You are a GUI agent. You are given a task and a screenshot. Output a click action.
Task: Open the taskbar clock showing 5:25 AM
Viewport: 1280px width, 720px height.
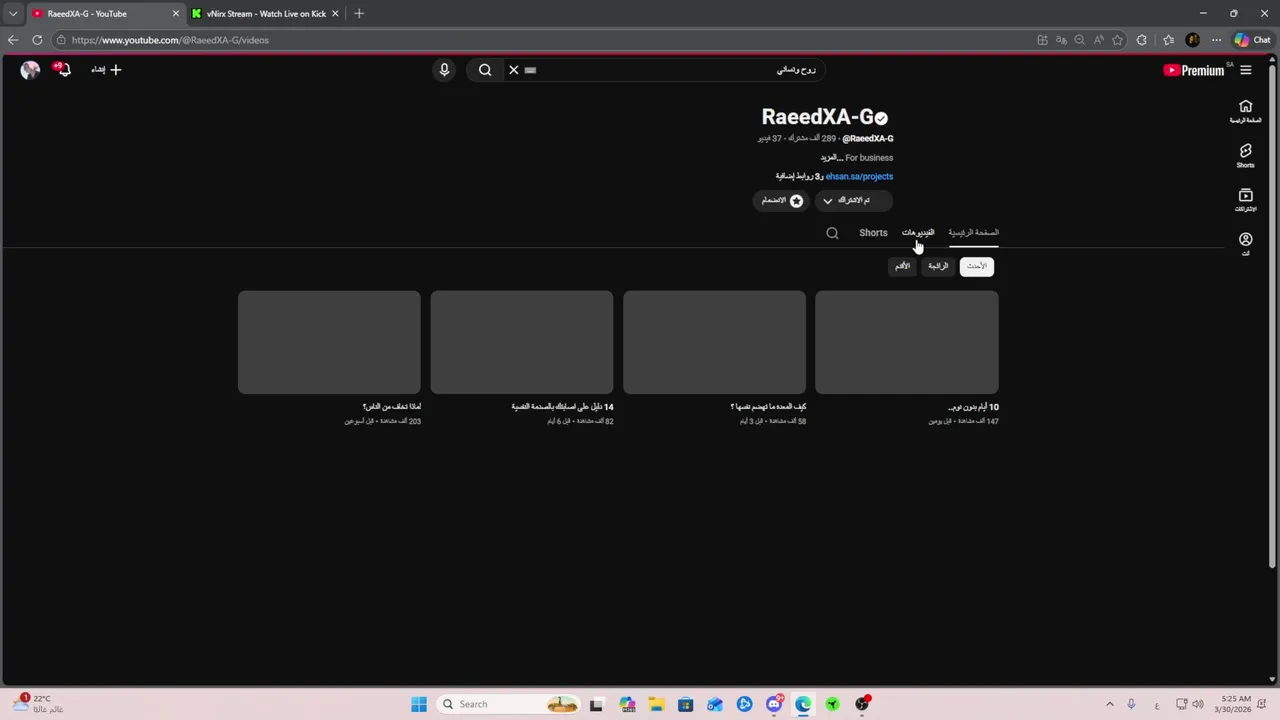point(1233,704)
